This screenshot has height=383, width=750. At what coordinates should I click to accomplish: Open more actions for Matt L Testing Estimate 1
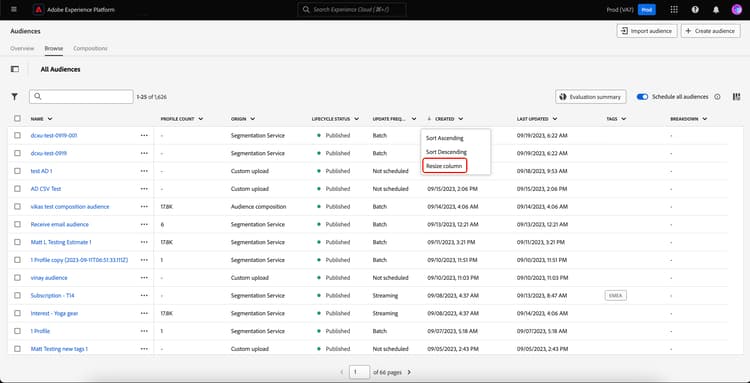coord(144,242)
